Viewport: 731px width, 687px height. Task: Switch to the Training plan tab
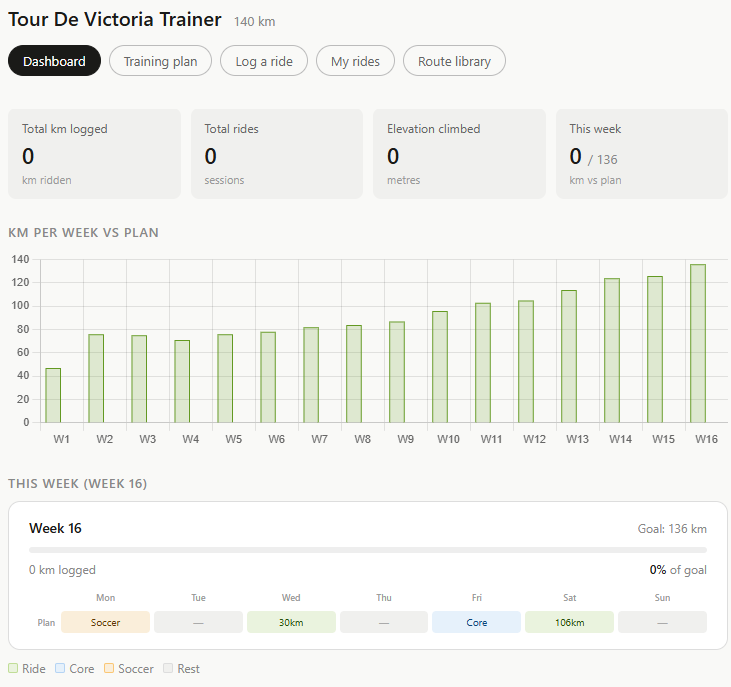click(x=160, y=61)
